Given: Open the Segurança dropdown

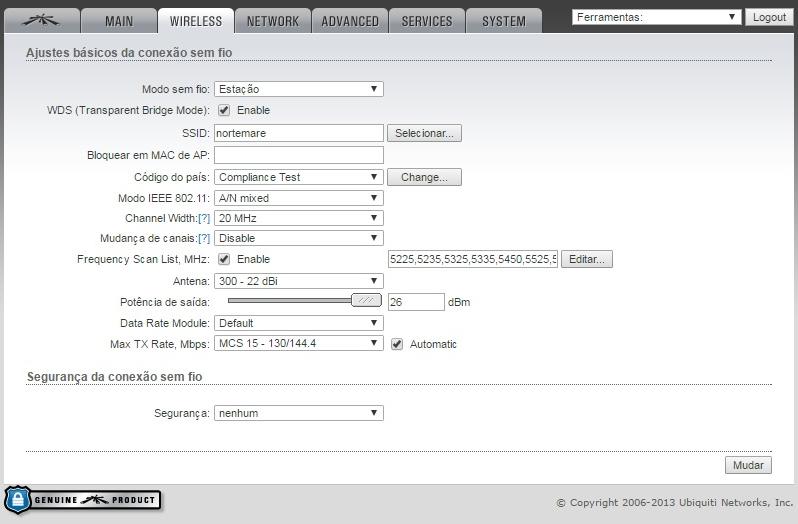Looking at the screenshot, I should (299, 413).
